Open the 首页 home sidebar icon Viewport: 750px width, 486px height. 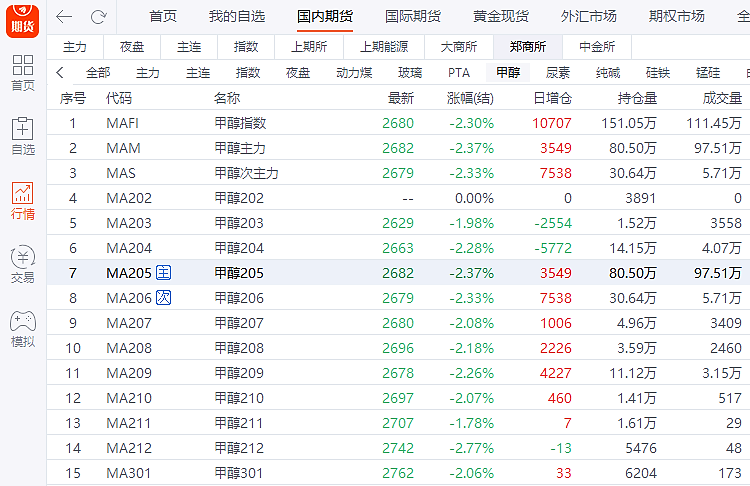[22, 73]
